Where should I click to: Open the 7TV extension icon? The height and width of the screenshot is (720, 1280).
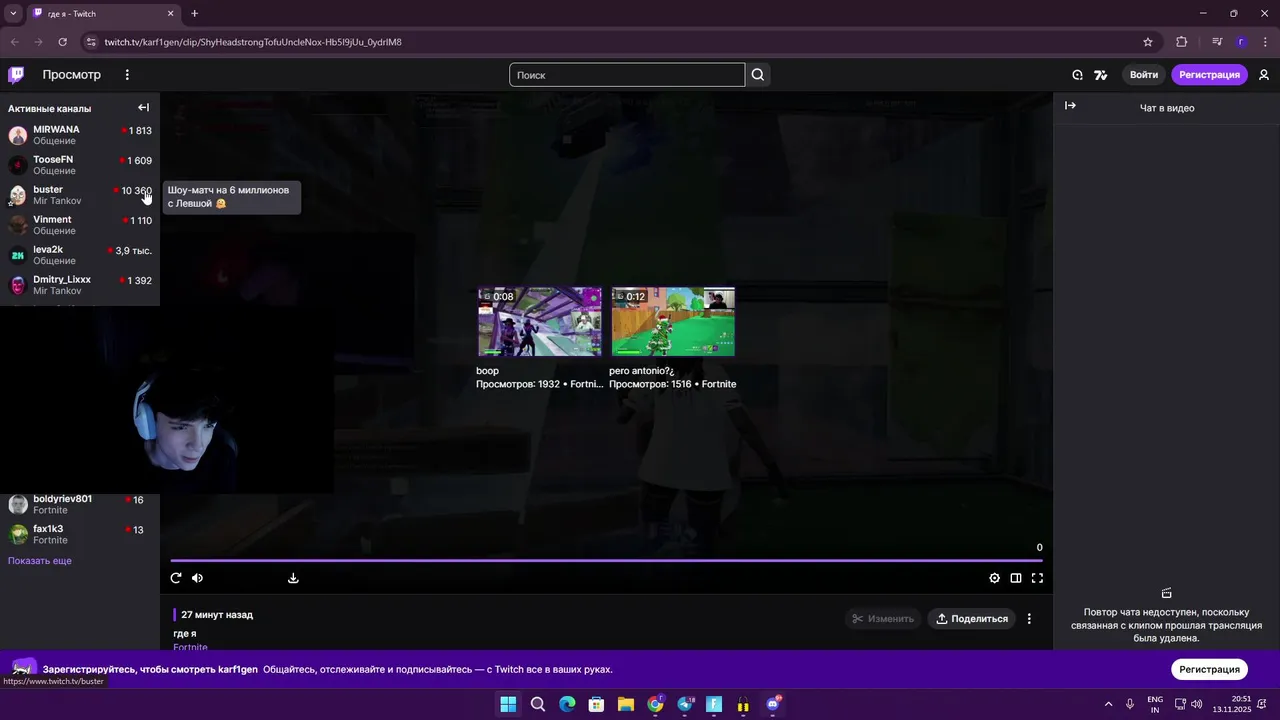[x=1101, y=75]
